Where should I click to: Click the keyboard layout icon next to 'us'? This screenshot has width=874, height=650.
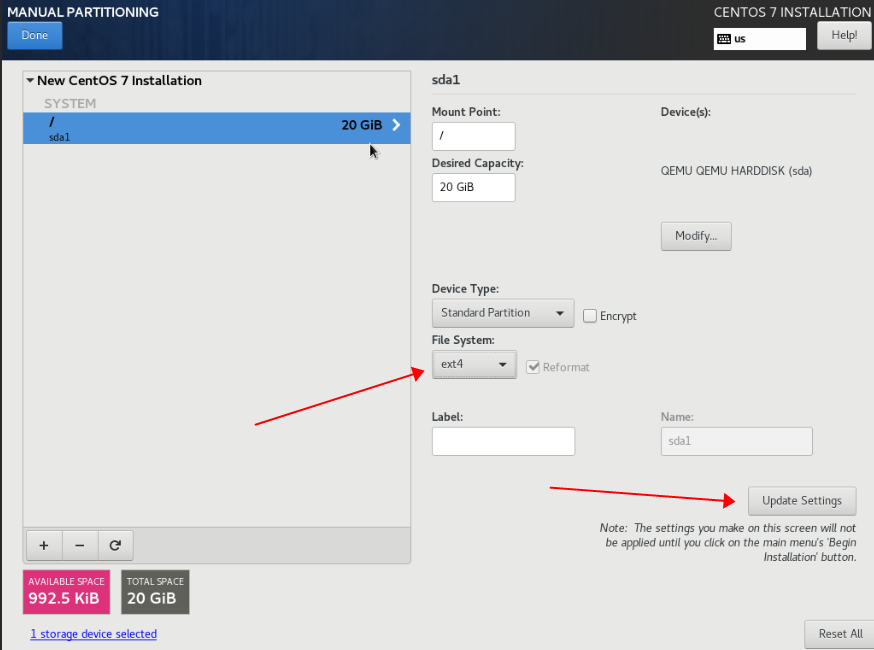724,39
